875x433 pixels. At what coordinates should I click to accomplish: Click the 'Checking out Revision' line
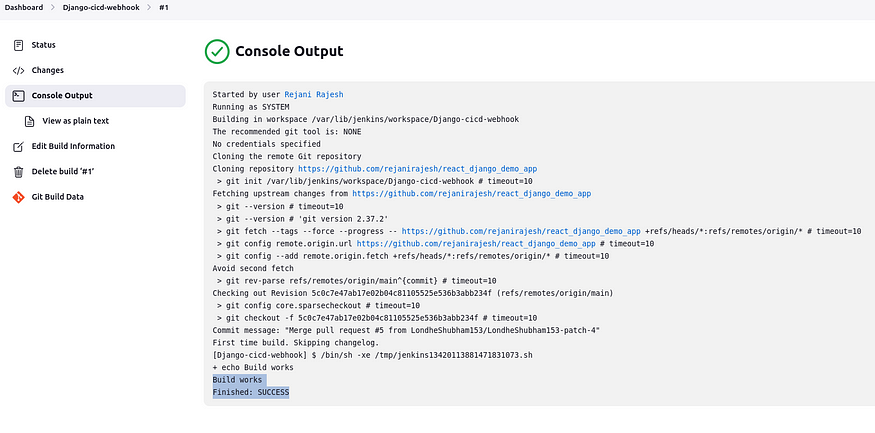click(412, 293)
